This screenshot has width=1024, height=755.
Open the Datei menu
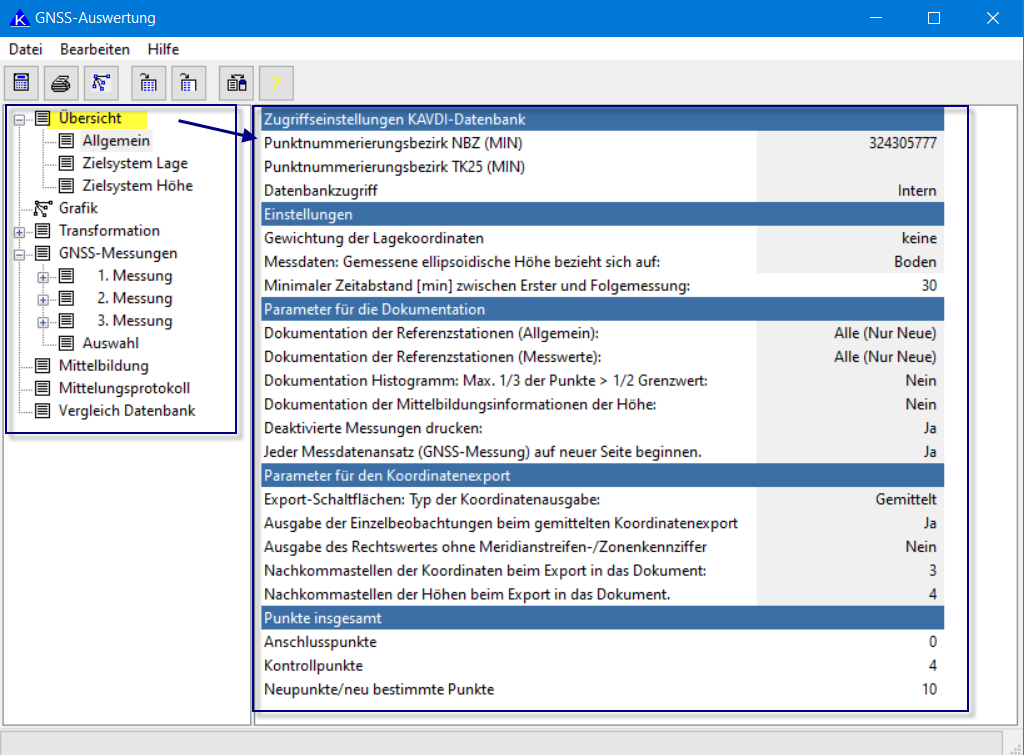click(x=25, y=49)
